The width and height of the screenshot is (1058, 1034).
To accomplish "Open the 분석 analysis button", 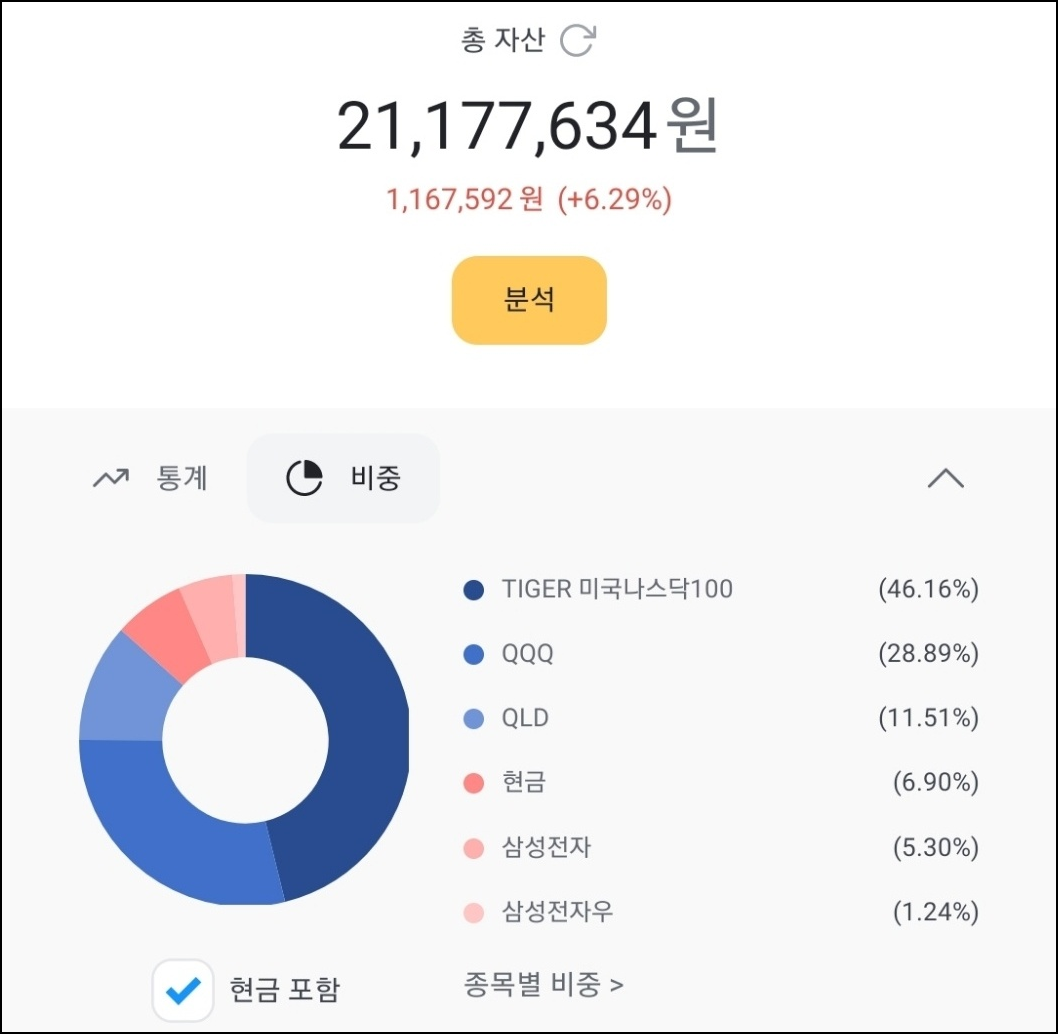I will coord(529,300).
